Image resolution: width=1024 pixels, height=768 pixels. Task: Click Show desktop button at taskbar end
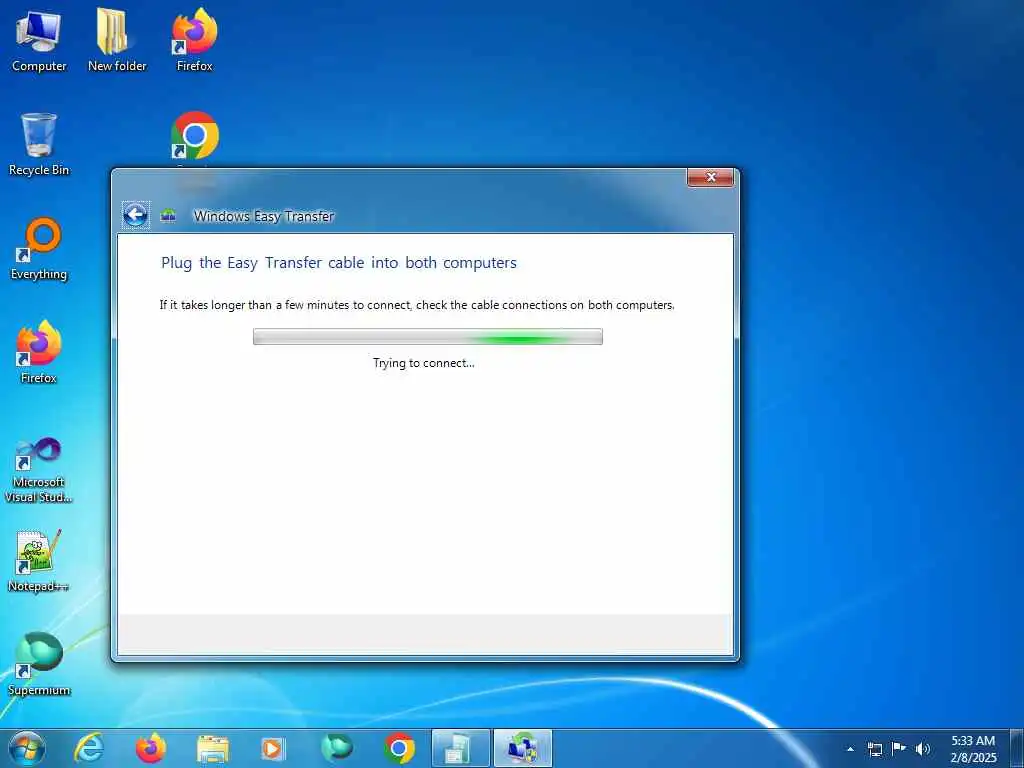click(x=1017, y=749)
